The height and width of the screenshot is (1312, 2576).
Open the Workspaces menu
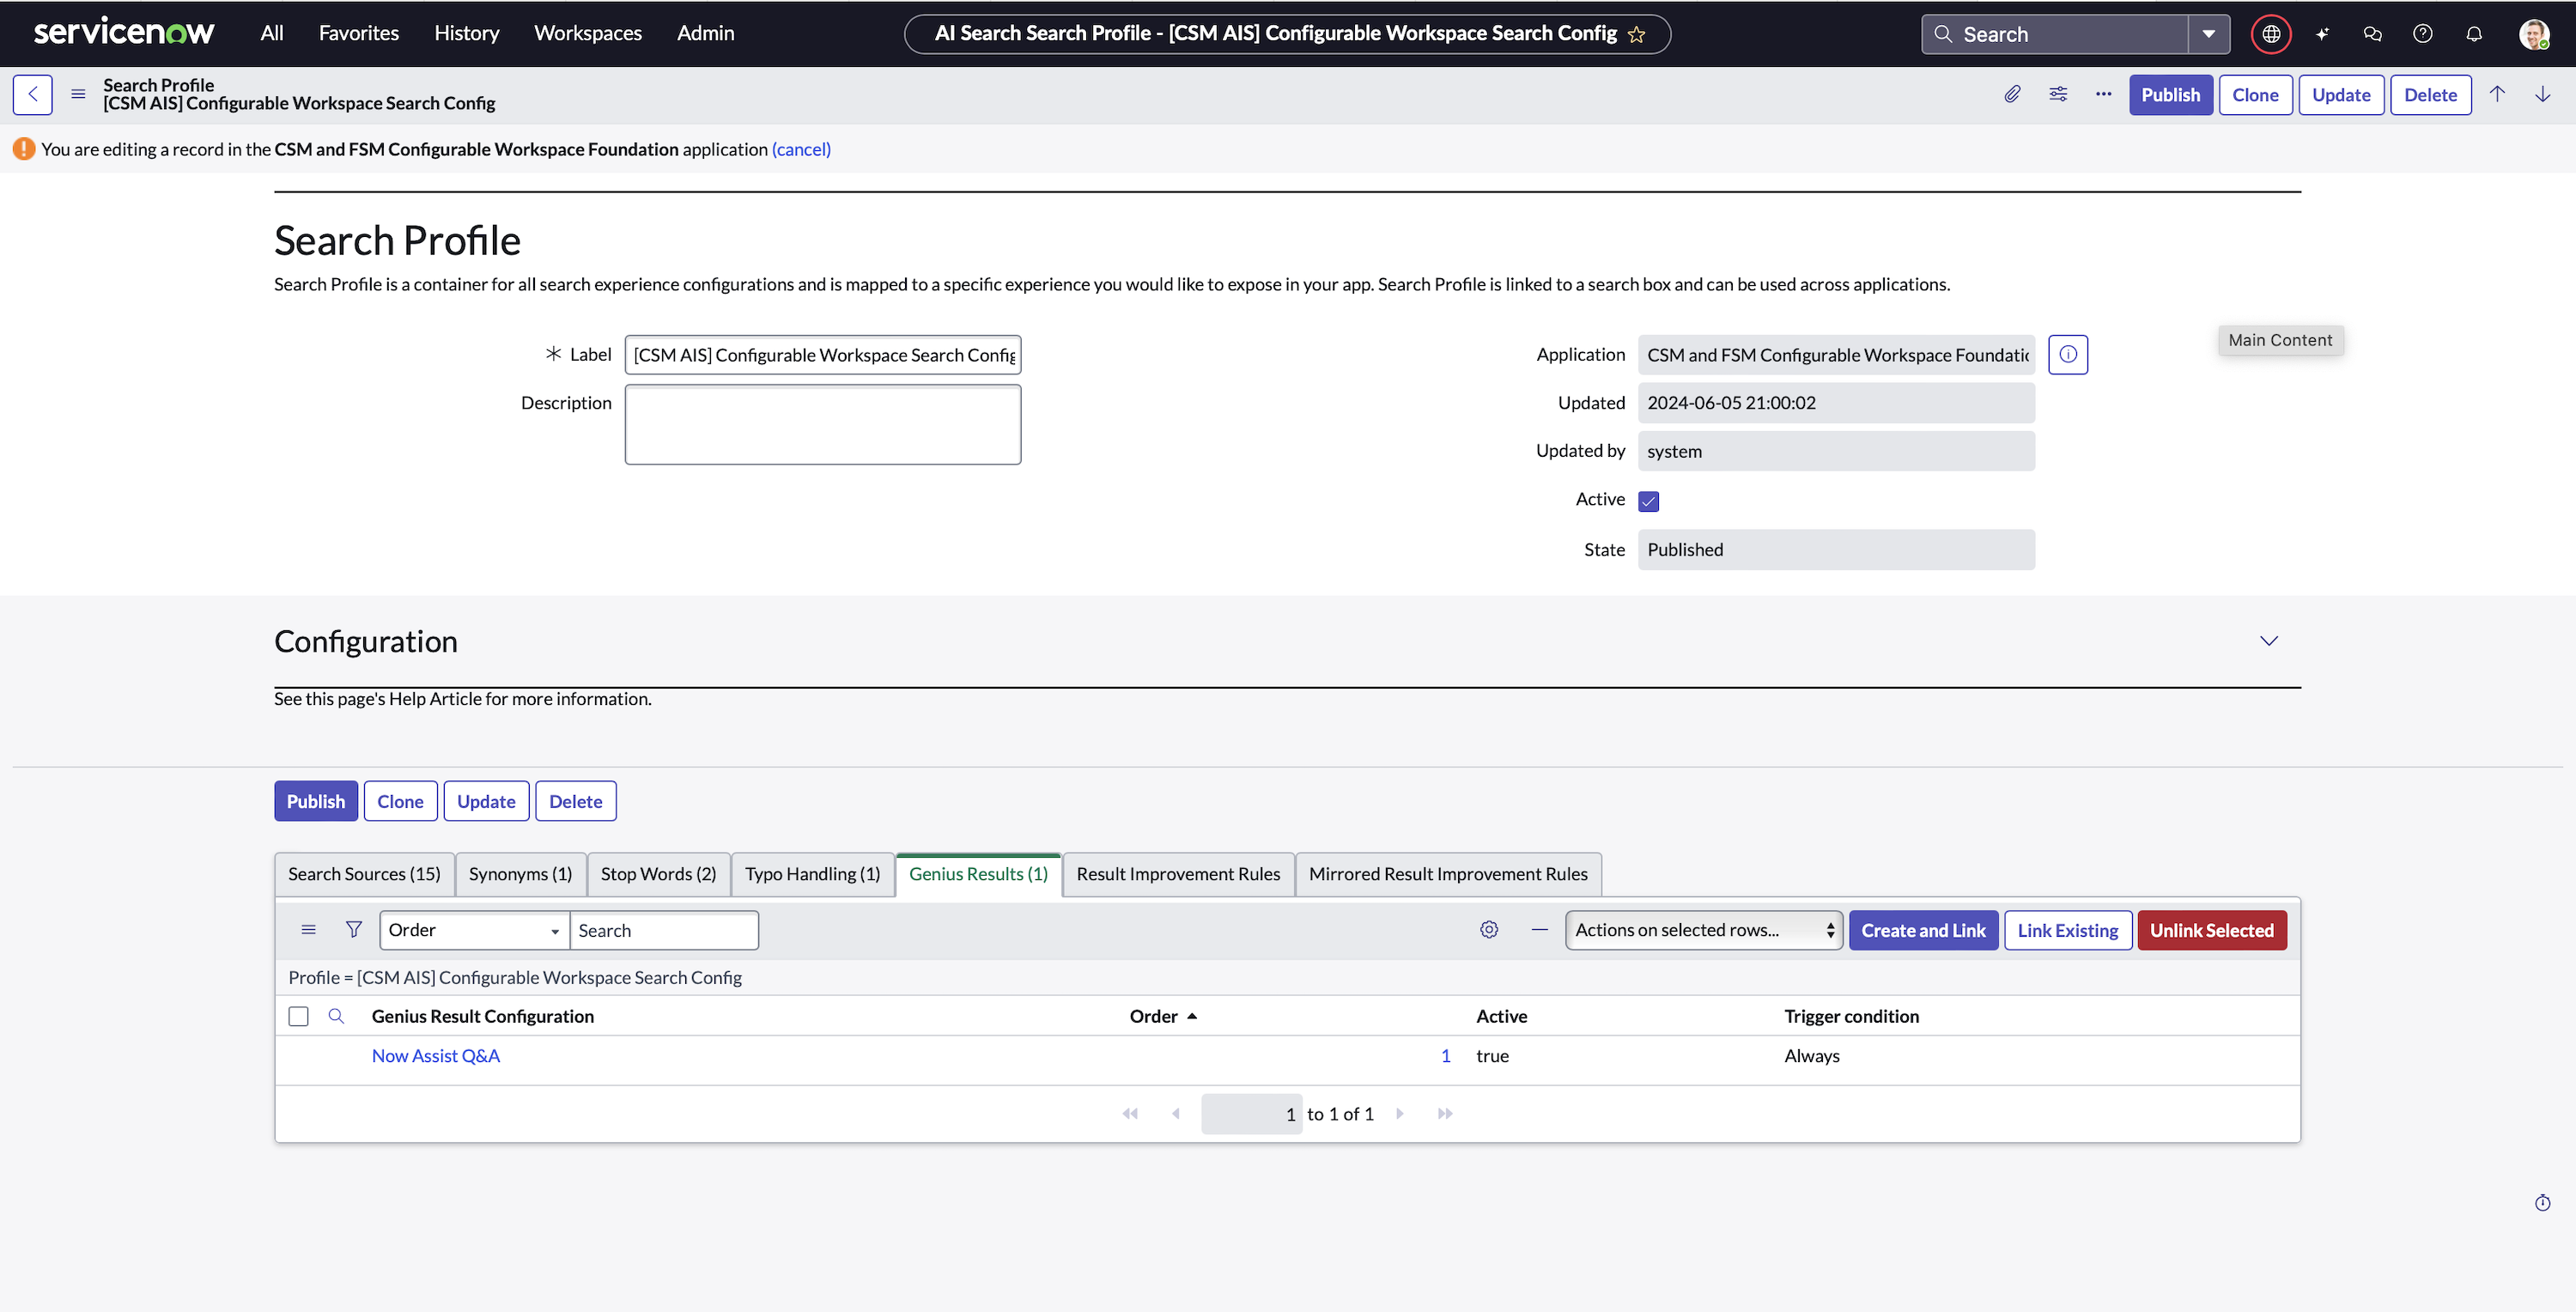587,33
